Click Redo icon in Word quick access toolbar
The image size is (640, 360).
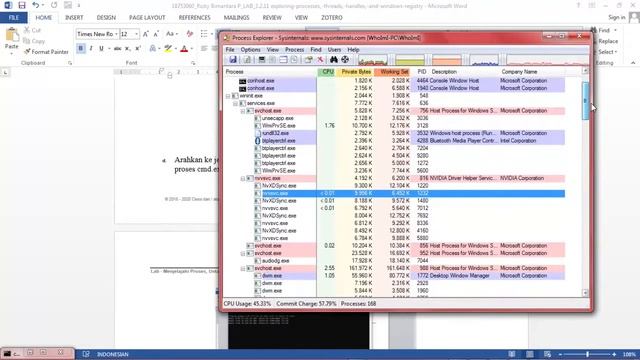click(54, 5)
